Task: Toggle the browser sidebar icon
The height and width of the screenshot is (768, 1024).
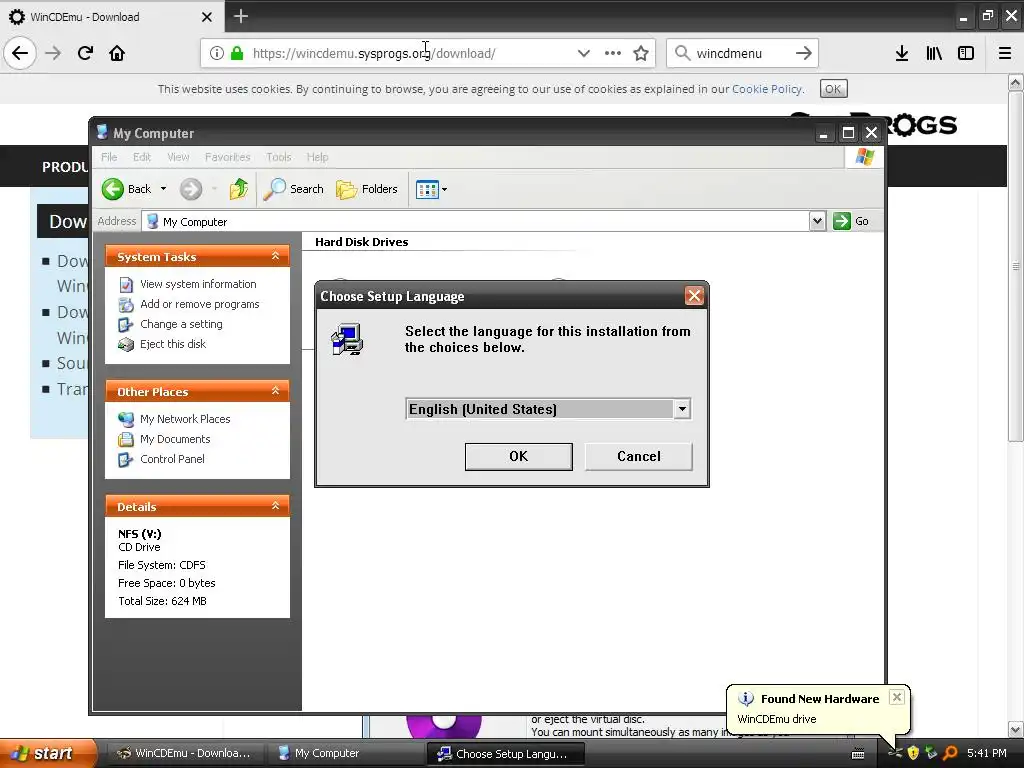Action: (966, 53)
